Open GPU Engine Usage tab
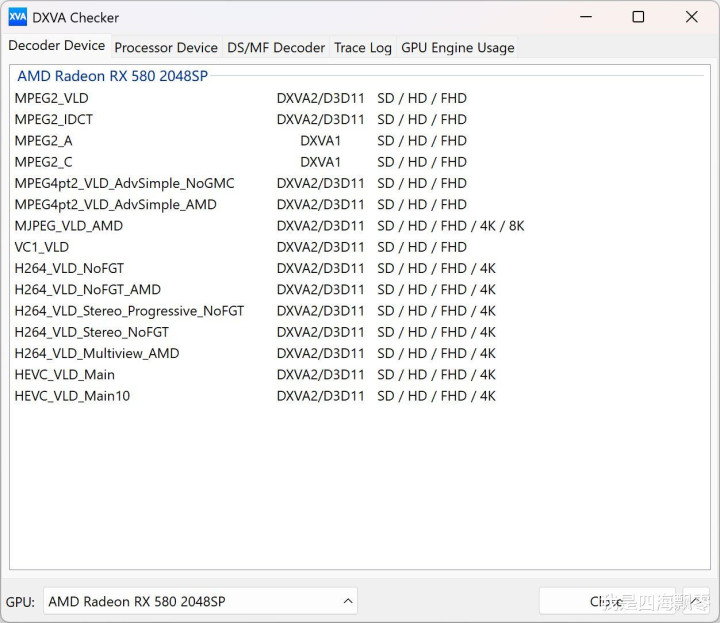This screenshot has width=720, height=623. point(457,47)
